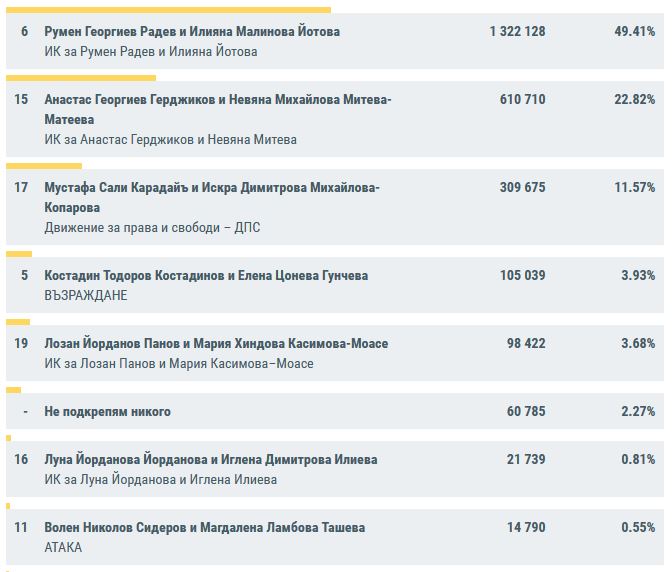The image size is (672, 572).
Task: Click the yellow bar above Герджиков row
Action: click(x=81, y=77)
